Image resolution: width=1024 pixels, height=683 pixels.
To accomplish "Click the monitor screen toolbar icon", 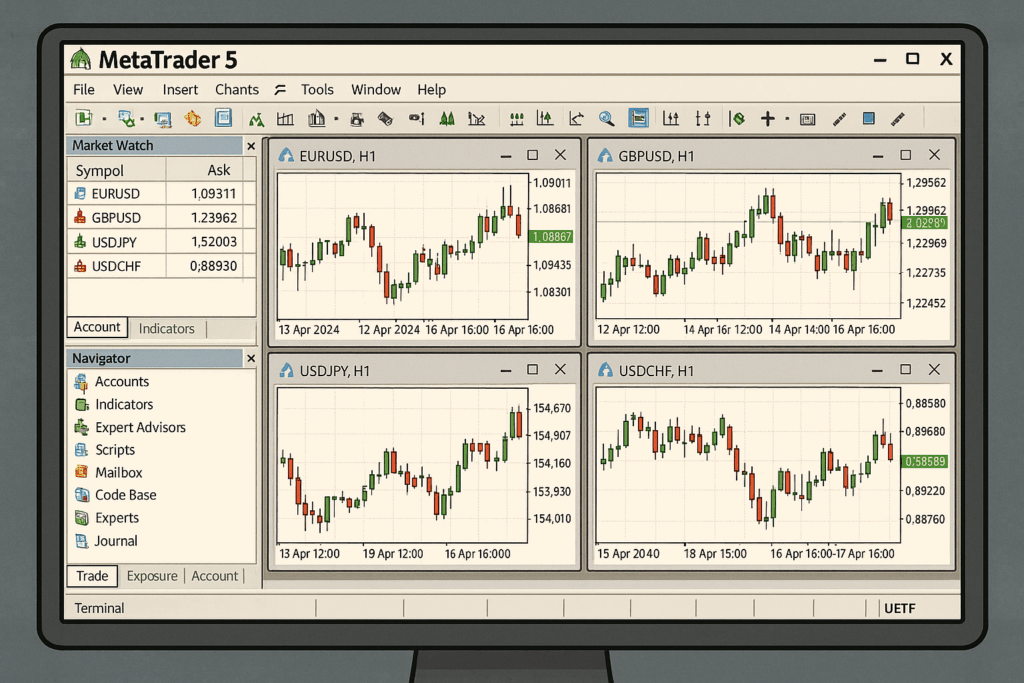I will [163, 119].
